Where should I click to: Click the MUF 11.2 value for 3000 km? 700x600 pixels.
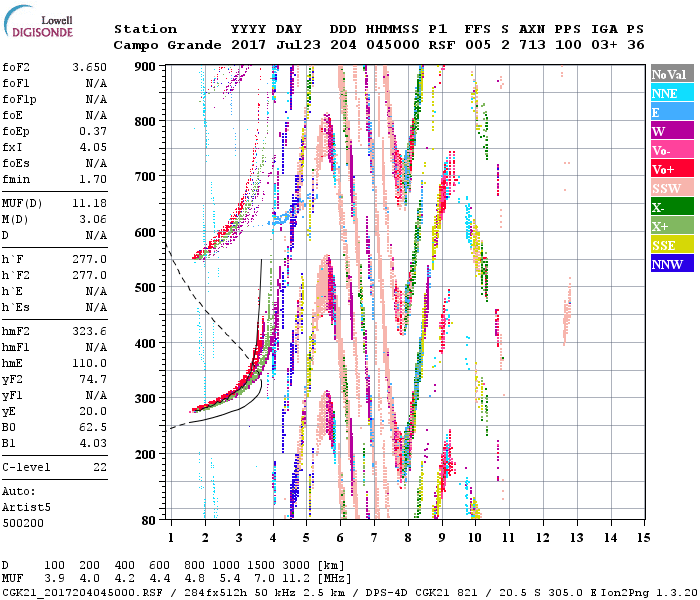(296, 579)
